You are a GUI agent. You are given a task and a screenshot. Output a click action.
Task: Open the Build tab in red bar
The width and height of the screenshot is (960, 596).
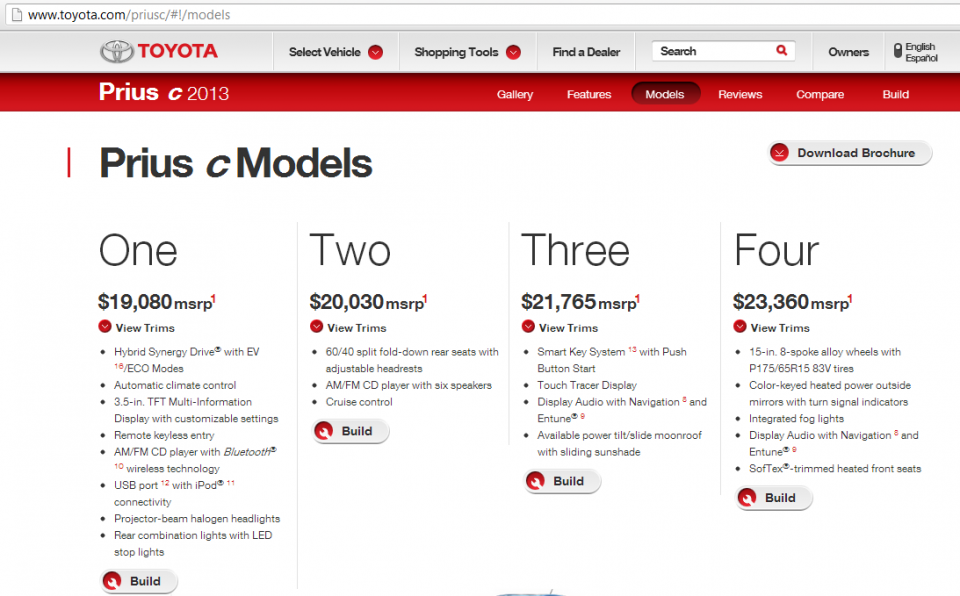pos(896,94)
